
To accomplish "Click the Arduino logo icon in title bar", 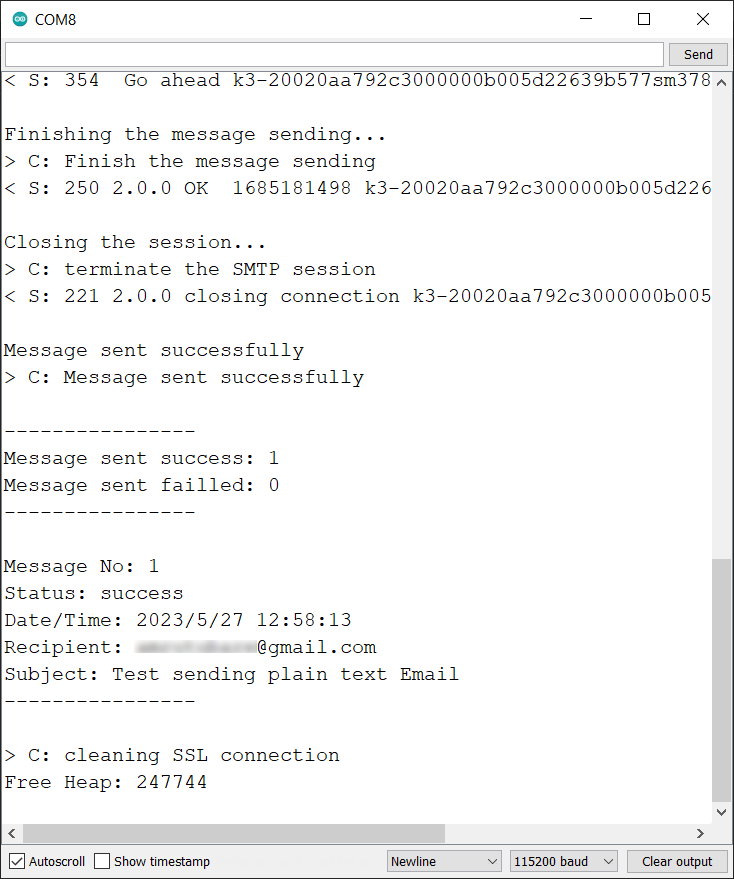I will 20,19.
